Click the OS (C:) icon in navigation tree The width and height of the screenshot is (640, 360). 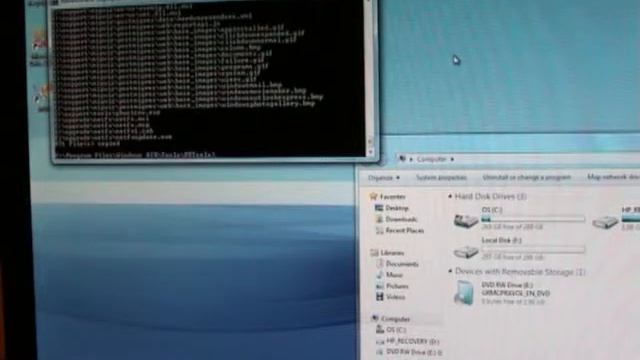coord(380,329)
